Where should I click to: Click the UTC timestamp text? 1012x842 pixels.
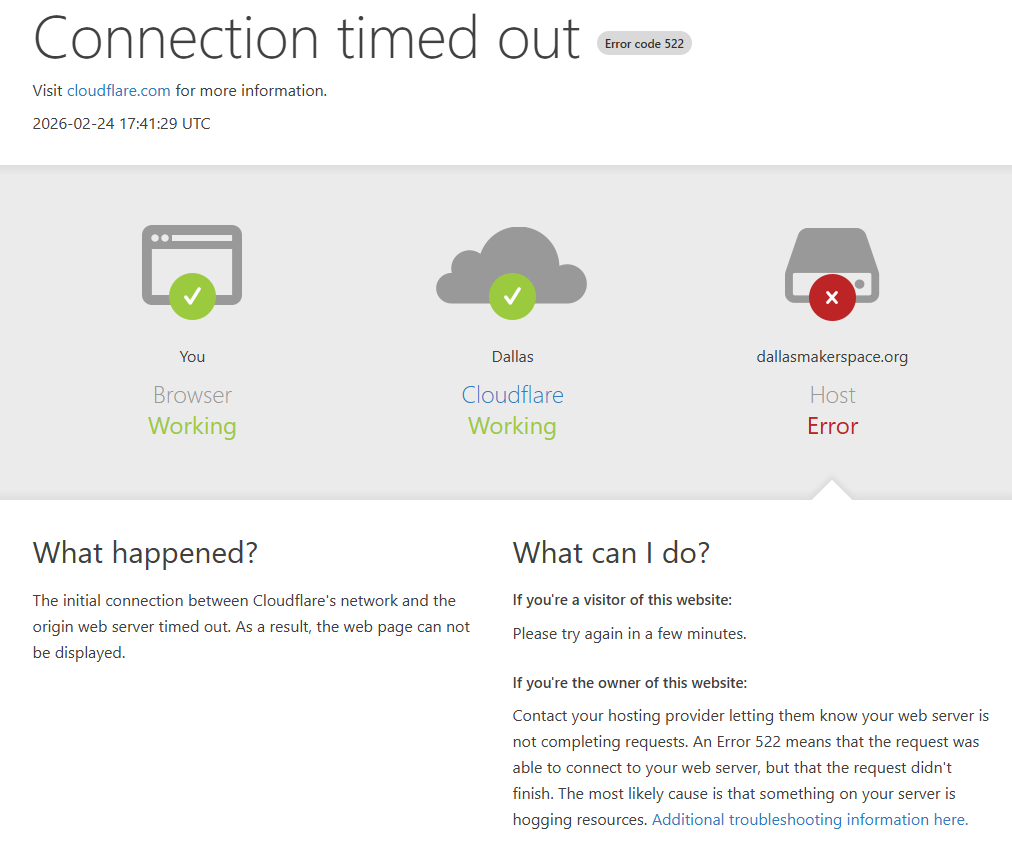pos(121,124)
